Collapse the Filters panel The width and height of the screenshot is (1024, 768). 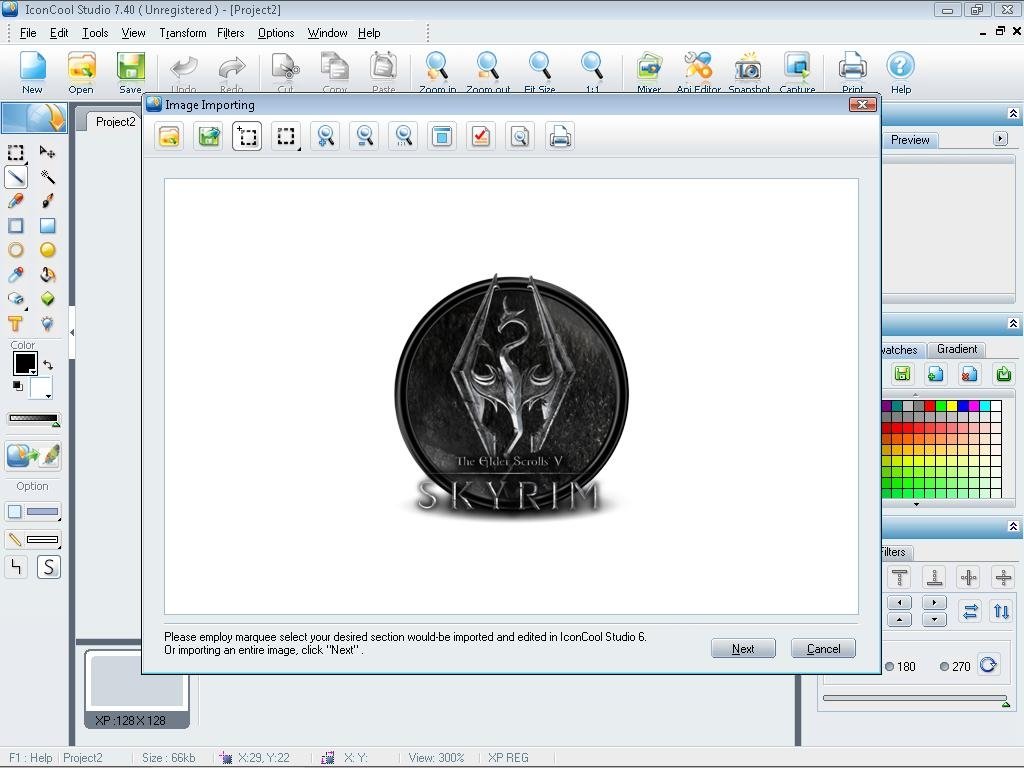[x=1013, y=526]
